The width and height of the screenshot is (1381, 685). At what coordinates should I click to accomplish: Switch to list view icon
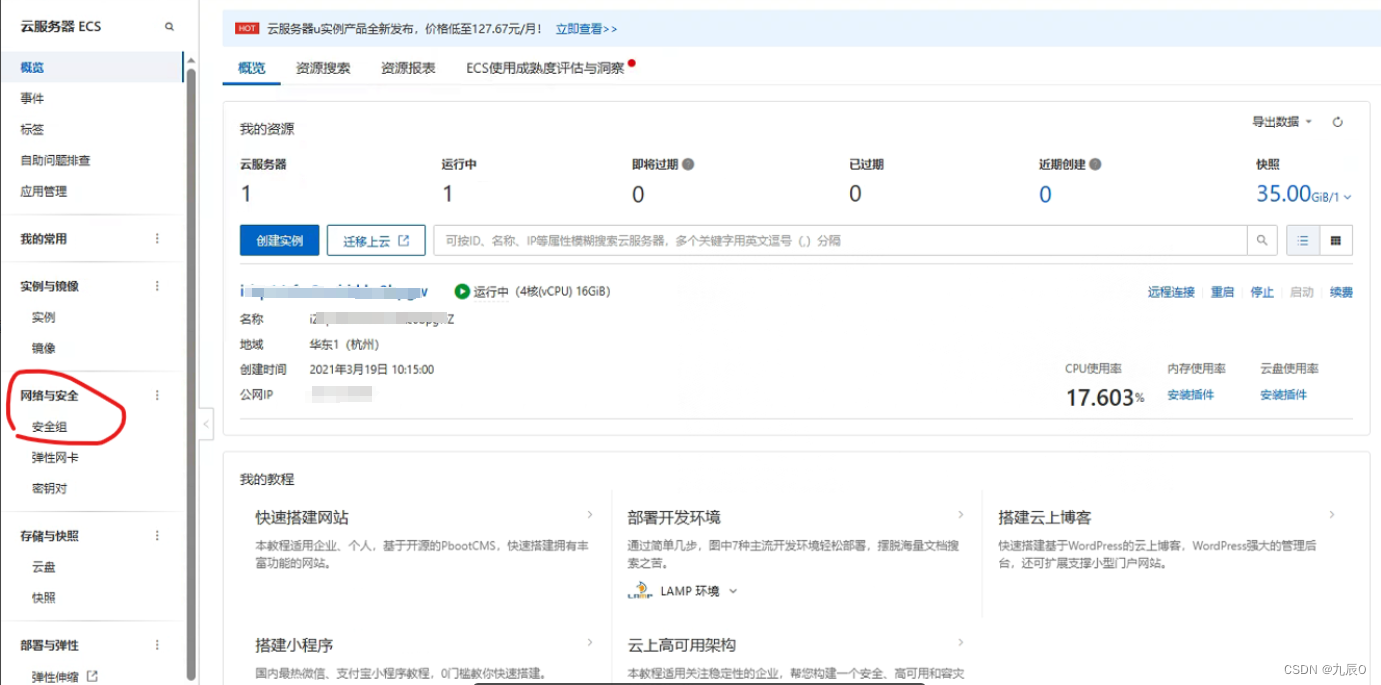pos(1303,240)
